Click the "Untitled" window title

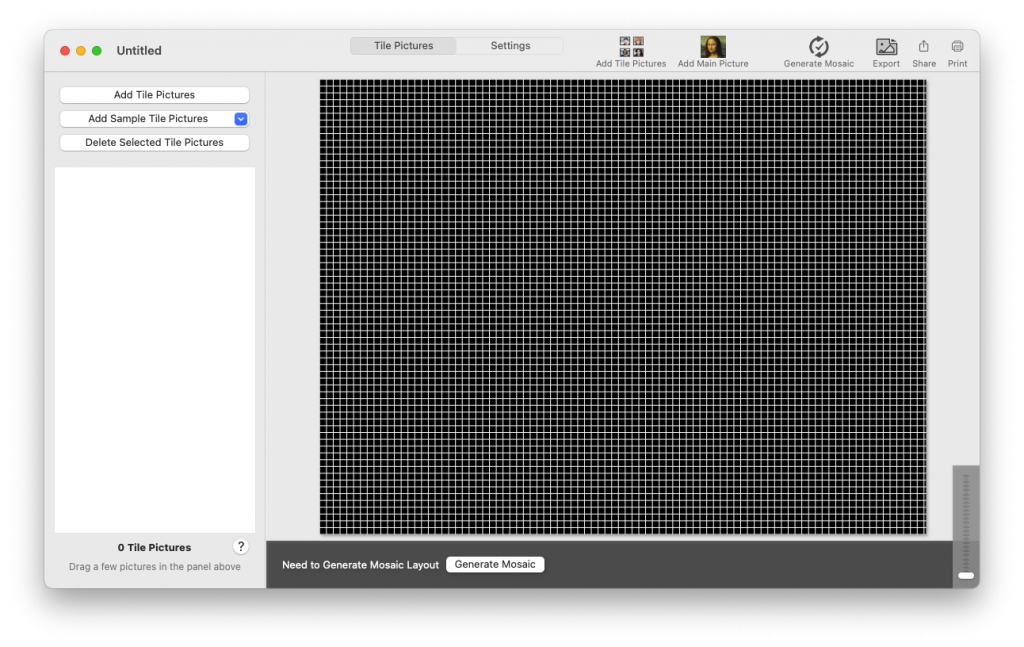pyautogui.click(x=138, y=50)
